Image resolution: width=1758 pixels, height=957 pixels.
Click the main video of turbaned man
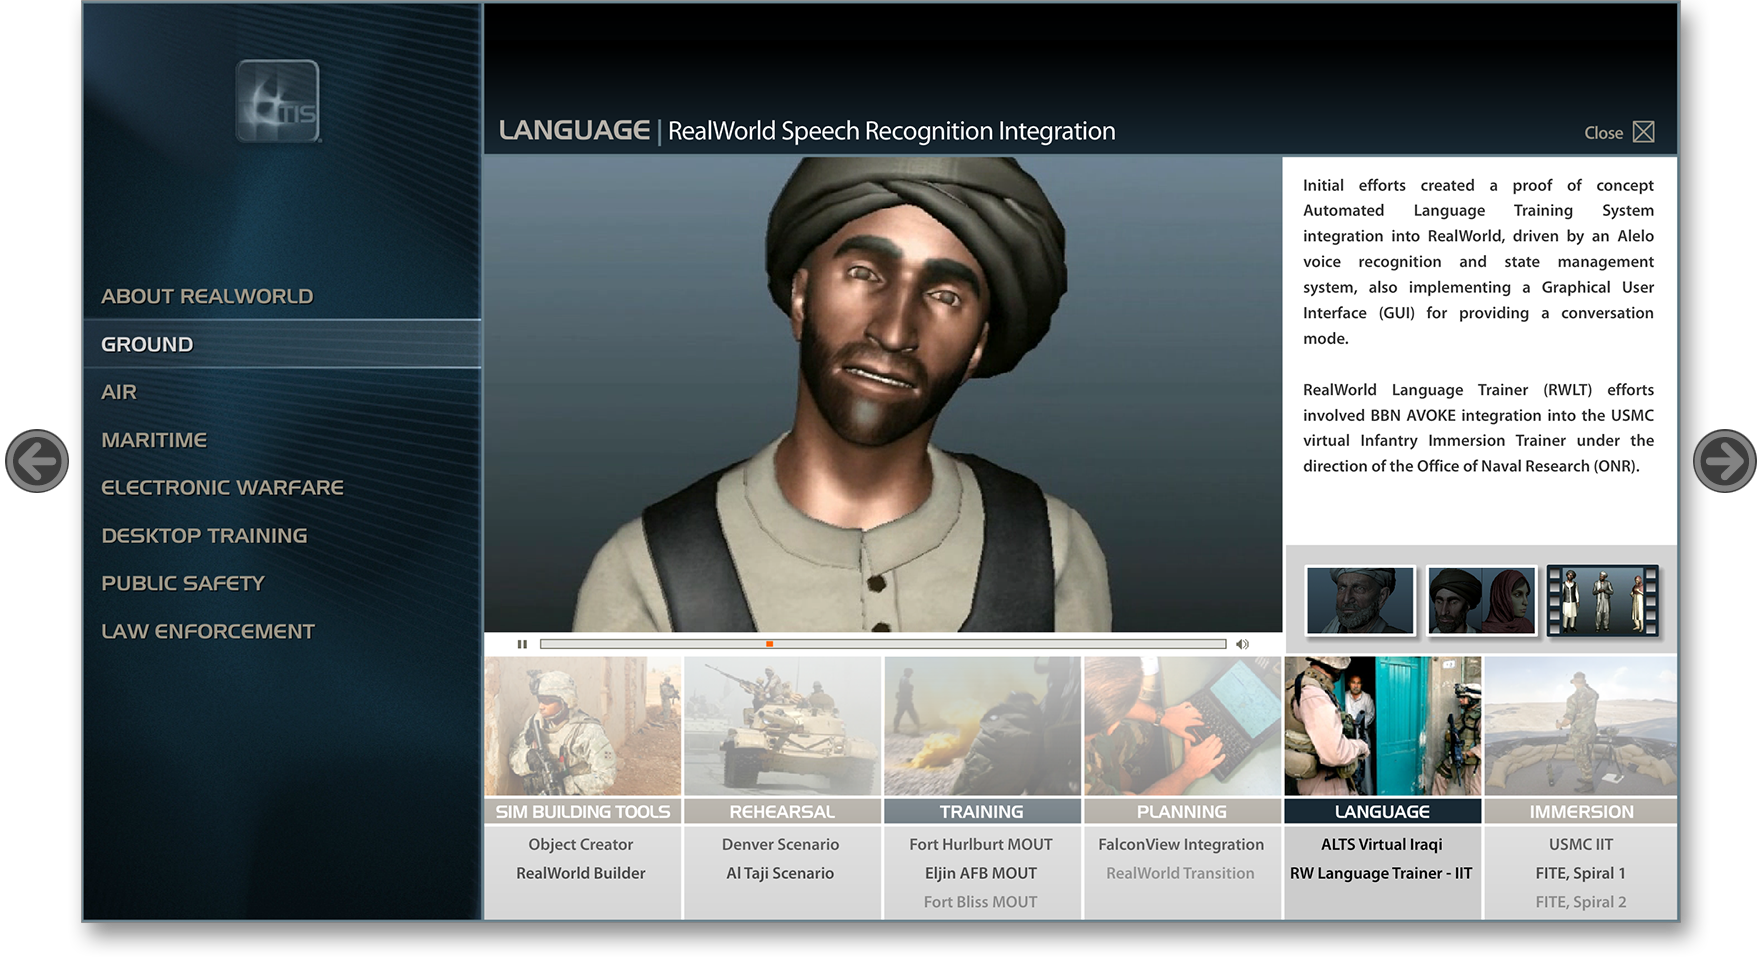coord(883,394)
